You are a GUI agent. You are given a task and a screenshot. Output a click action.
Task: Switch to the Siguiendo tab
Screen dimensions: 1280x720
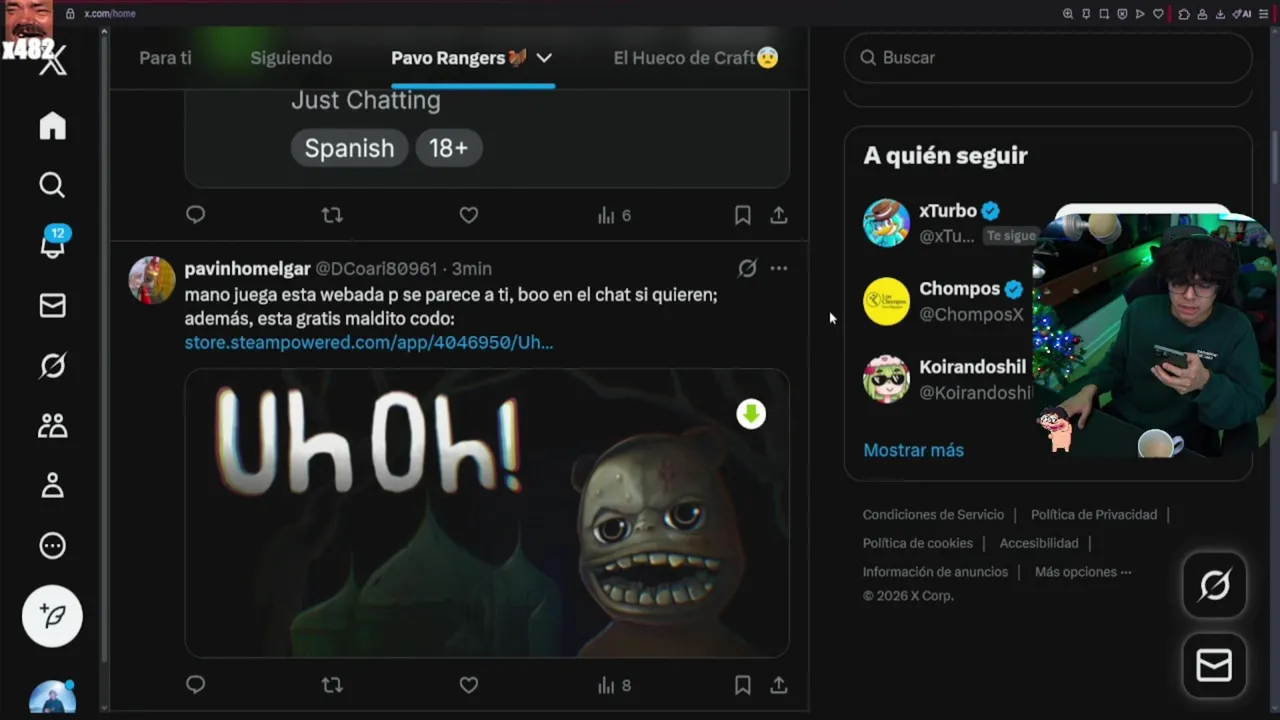click(291, 58)
